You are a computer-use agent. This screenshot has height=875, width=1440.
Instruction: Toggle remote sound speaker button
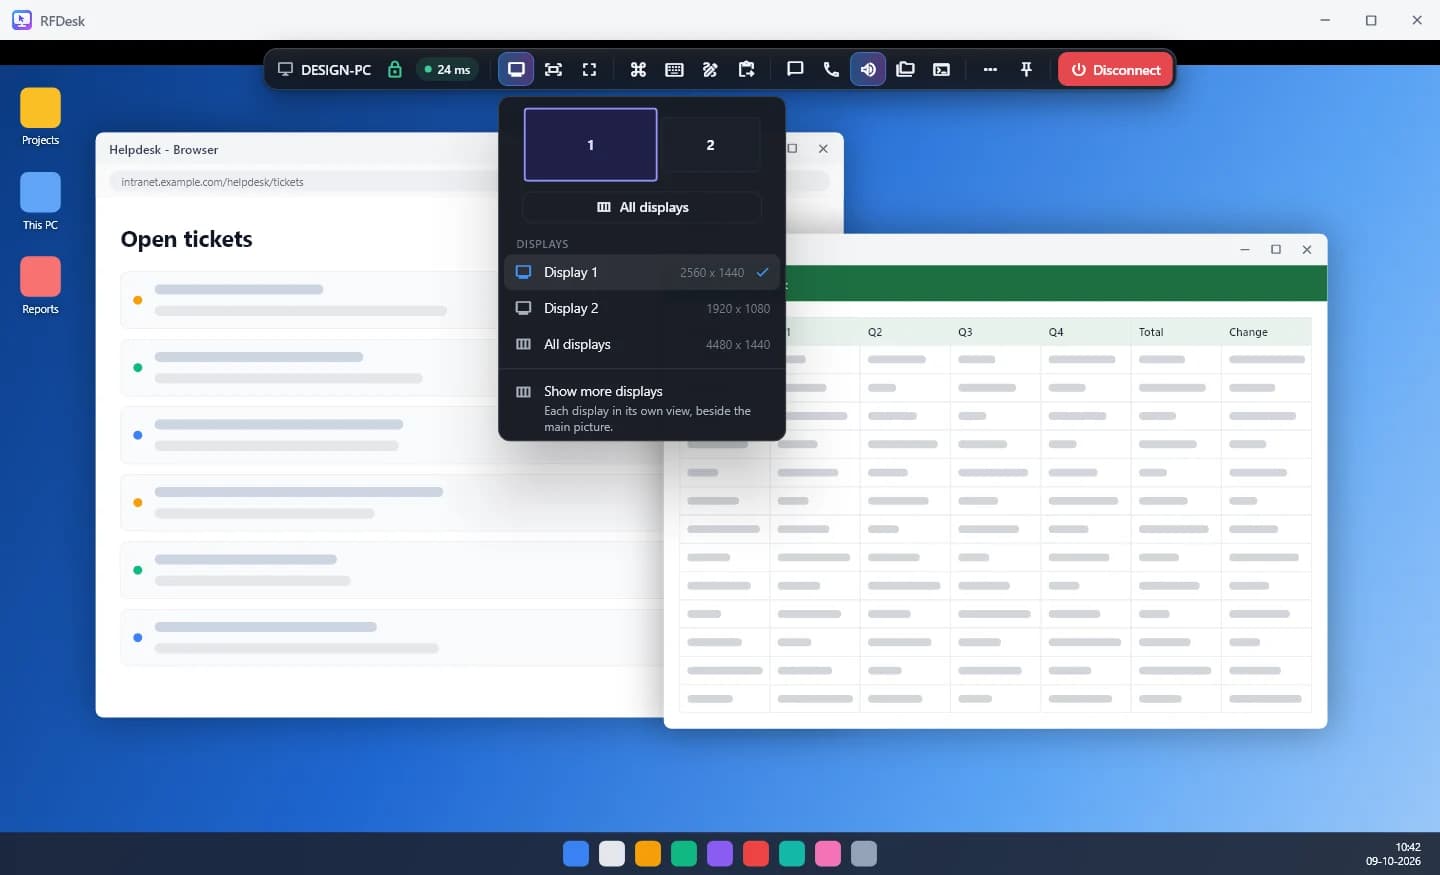(x=868, y=69)
